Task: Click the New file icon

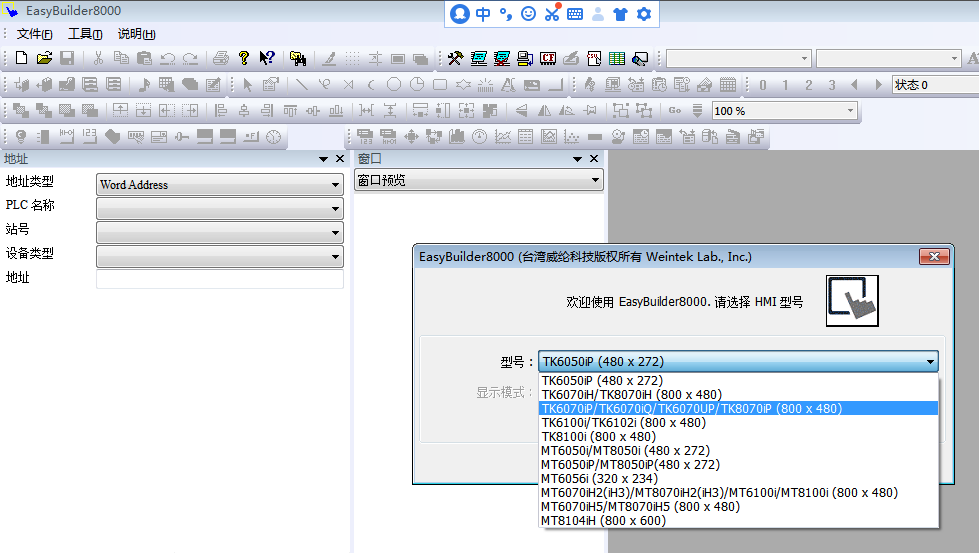Action: point(21,59)
